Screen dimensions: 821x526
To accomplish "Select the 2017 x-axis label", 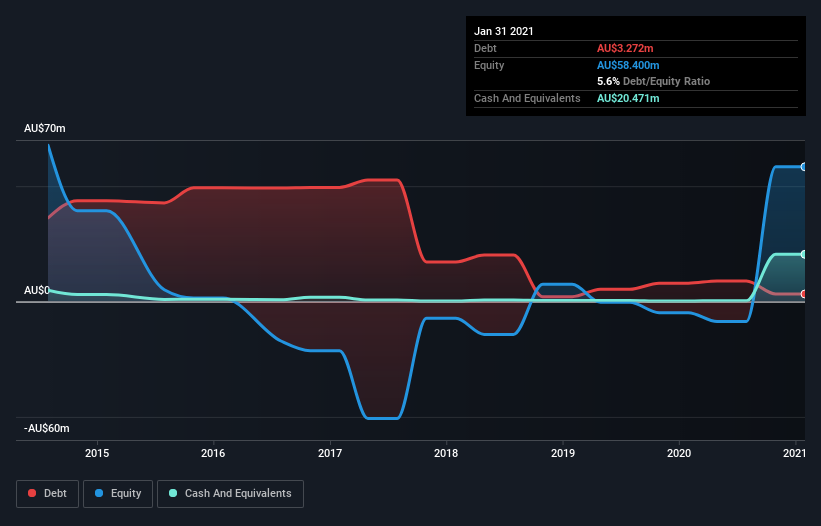I will click(330, 453).
